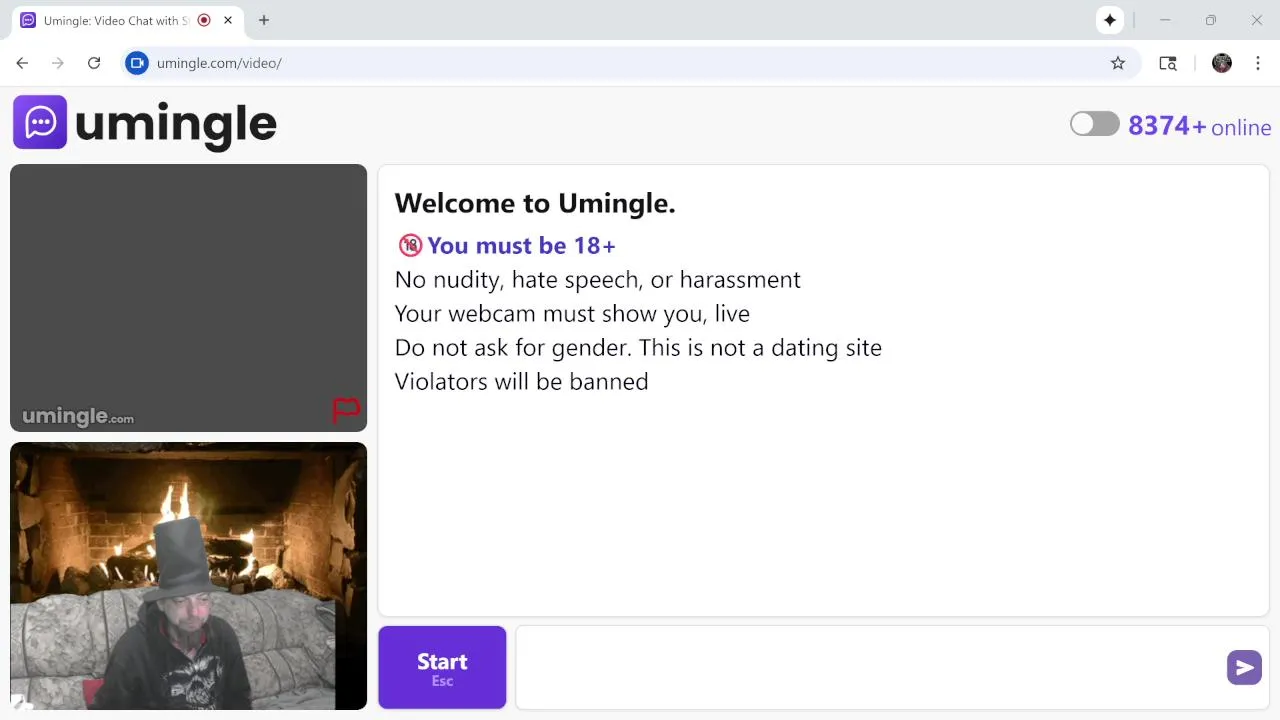Image resolution: width=1280 pixels, height=720 pixels.
Task: Click the red report flag icon
Action: (x=346, y=410)
